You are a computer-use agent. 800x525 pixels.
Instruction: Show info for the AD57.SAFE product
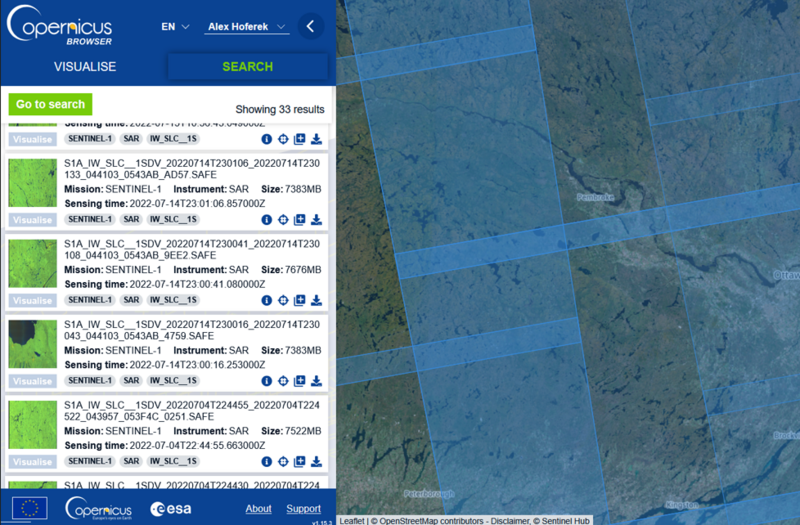tap(267, 220)
